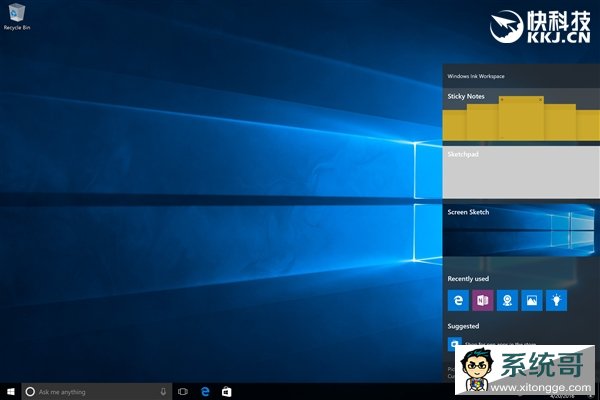Click the 'Suggested' heading
The height and width of the screenshot is (400, 600).
pos(463,326)
